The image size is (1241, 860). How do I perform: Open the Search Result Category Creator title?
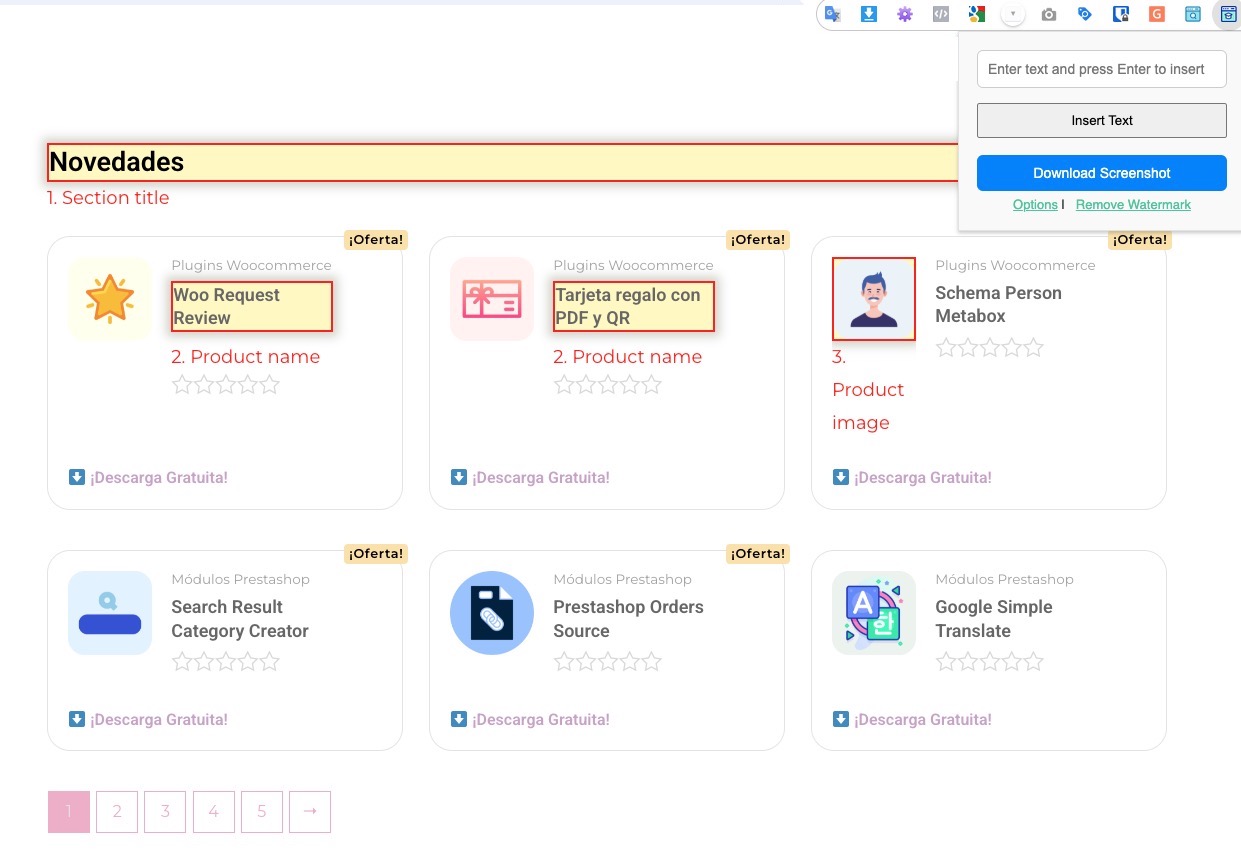click(x=240, y=619)
